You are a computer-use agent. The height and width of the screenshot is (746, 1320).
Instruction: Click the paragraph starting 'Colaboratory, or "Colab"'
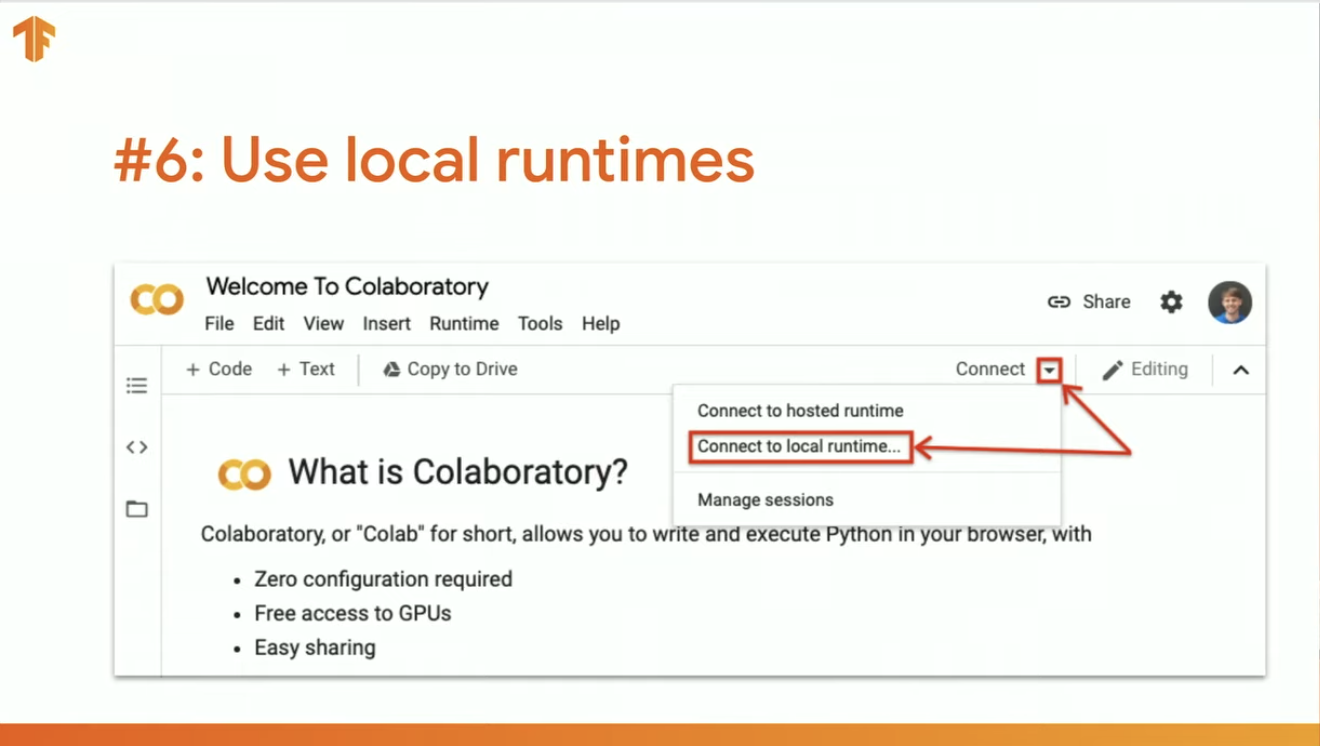(x=646, y=534)
